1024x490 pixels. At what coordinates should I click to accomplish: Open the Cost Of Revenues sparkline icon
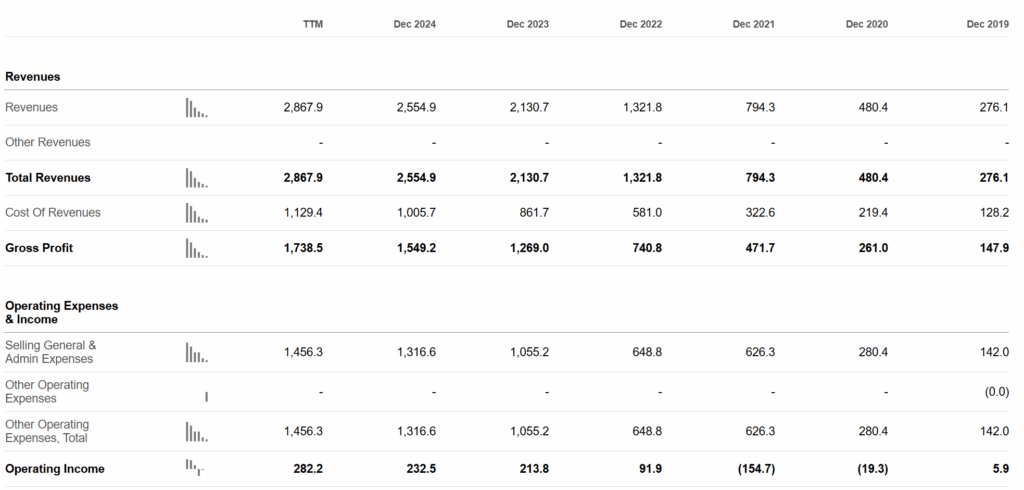(x=197, y=213)
